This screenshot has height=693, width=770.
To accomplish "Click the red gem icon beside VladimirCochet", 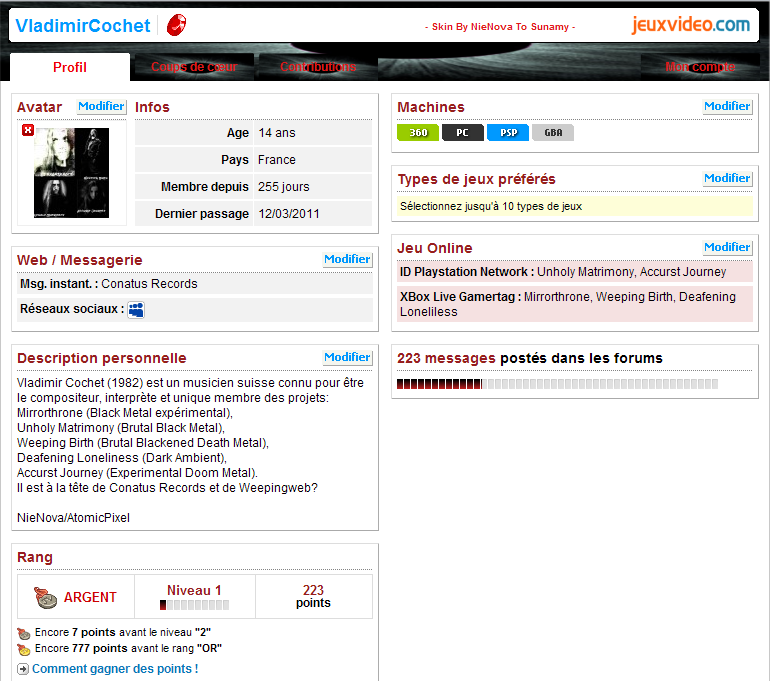I will (176, 25).
